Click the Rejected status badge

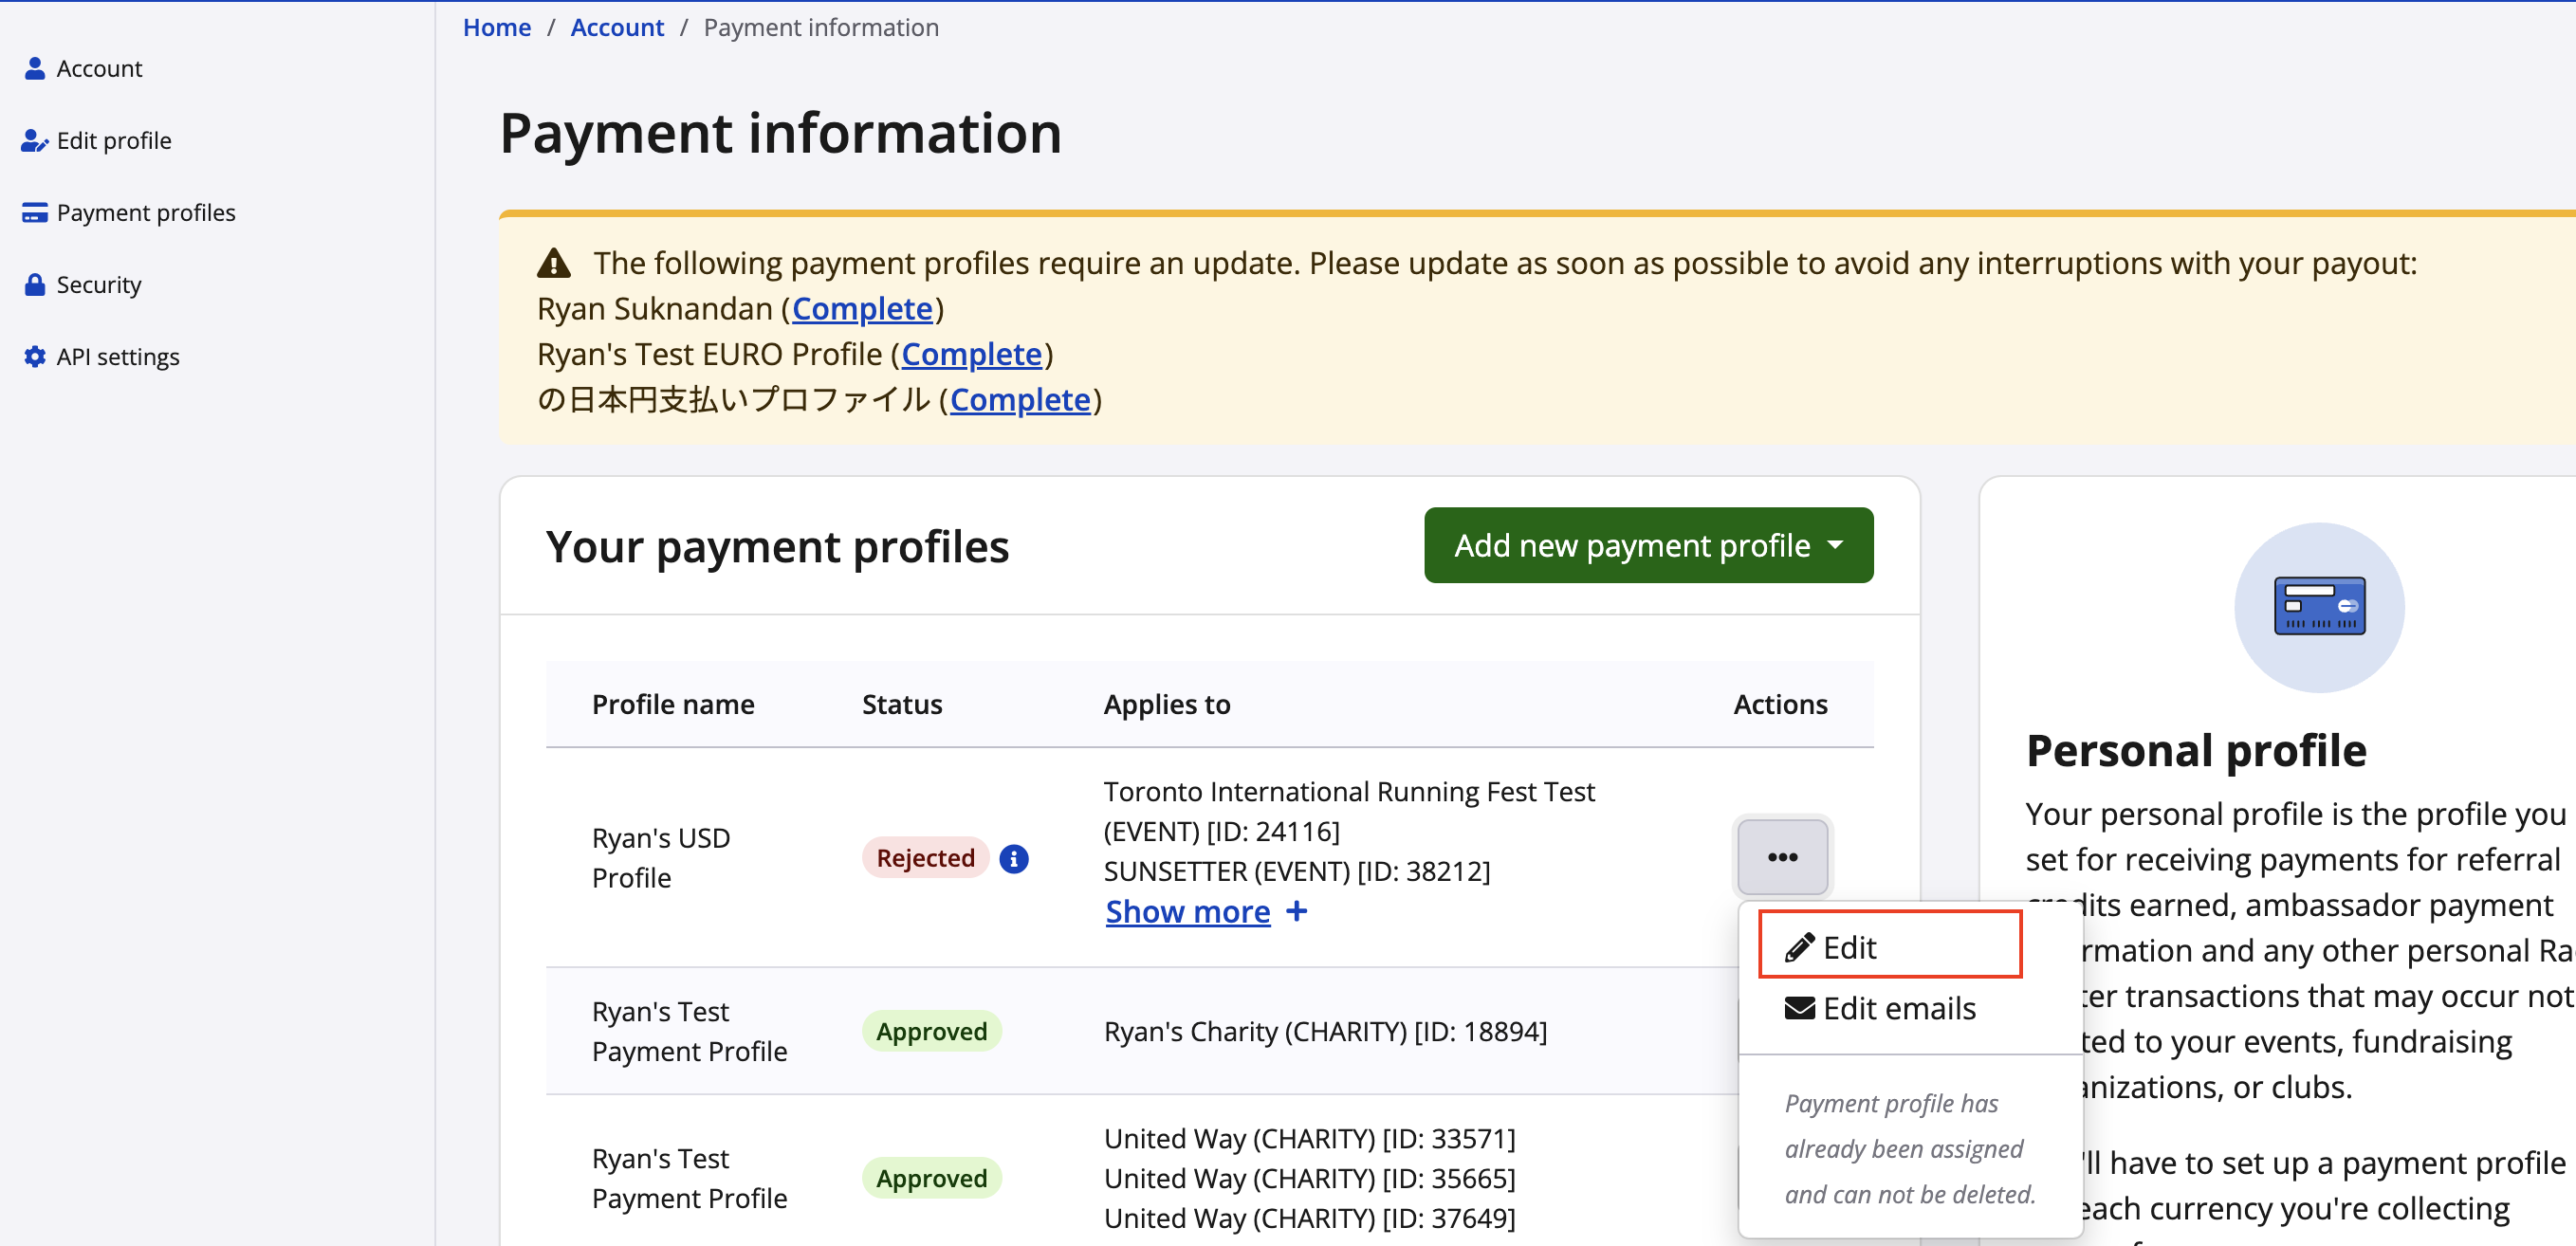pyautogui.click(x=925, y=858)
